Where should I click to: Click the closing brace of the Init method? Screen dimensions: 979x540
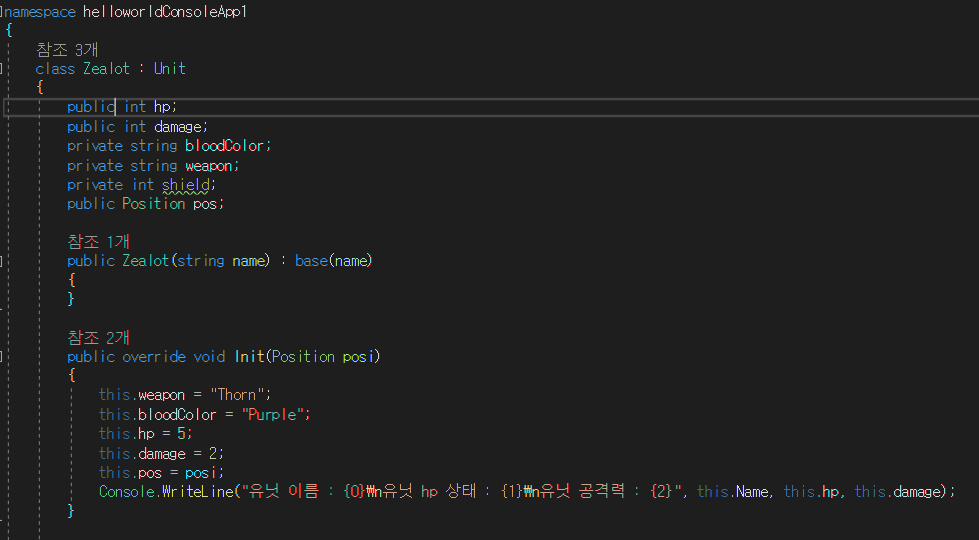pos(71,511)
